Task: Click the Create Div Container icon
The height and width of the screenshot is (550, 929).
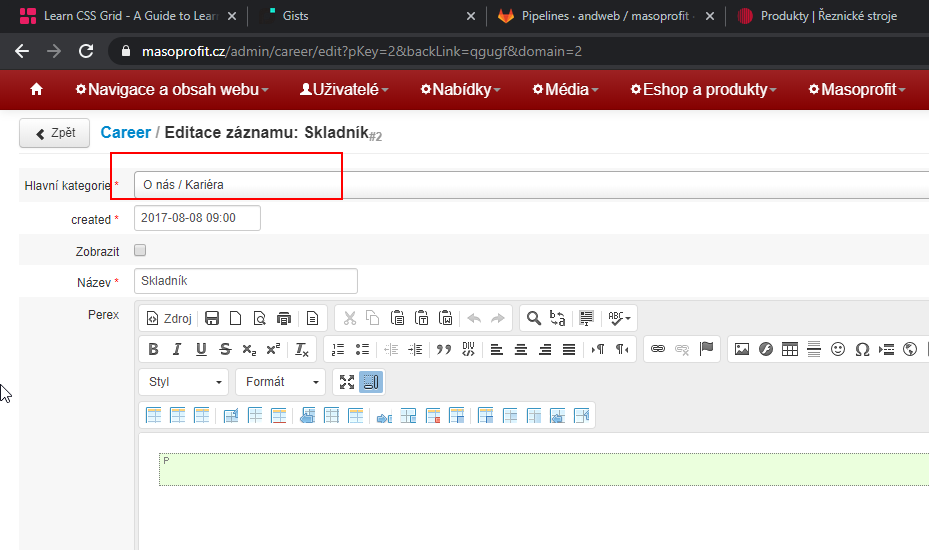Action: pyautogui.click(x=468, y=349)
